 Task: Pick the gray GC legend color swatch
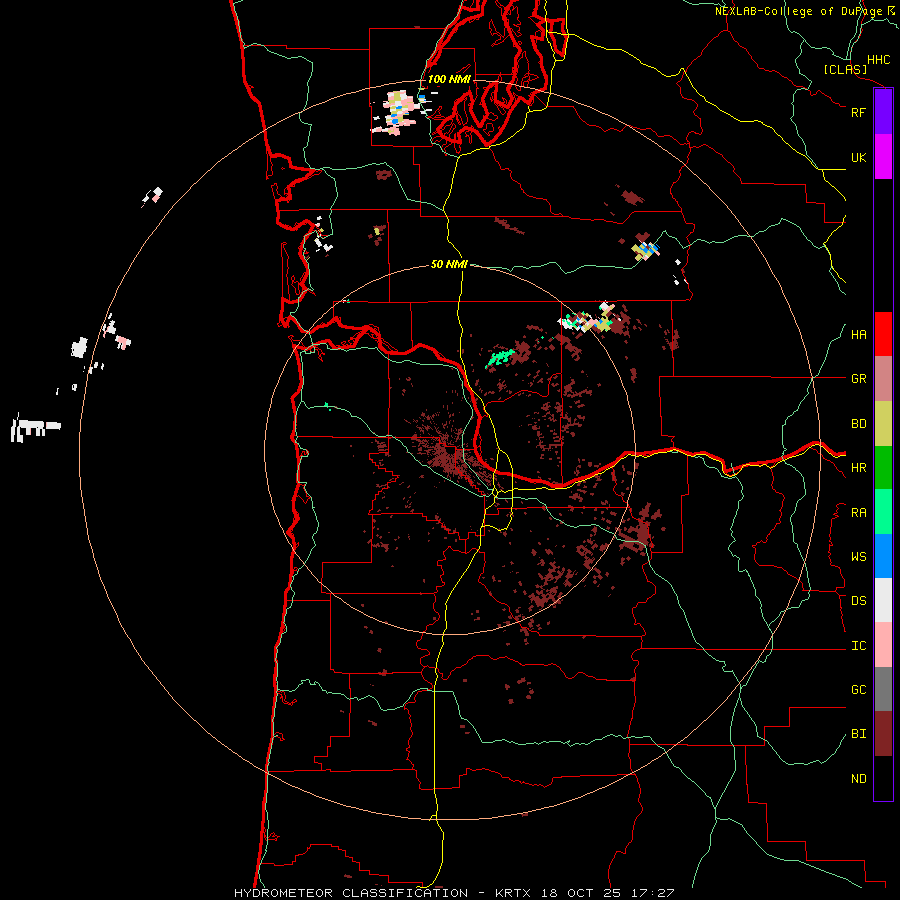click(x=883, y=689)
